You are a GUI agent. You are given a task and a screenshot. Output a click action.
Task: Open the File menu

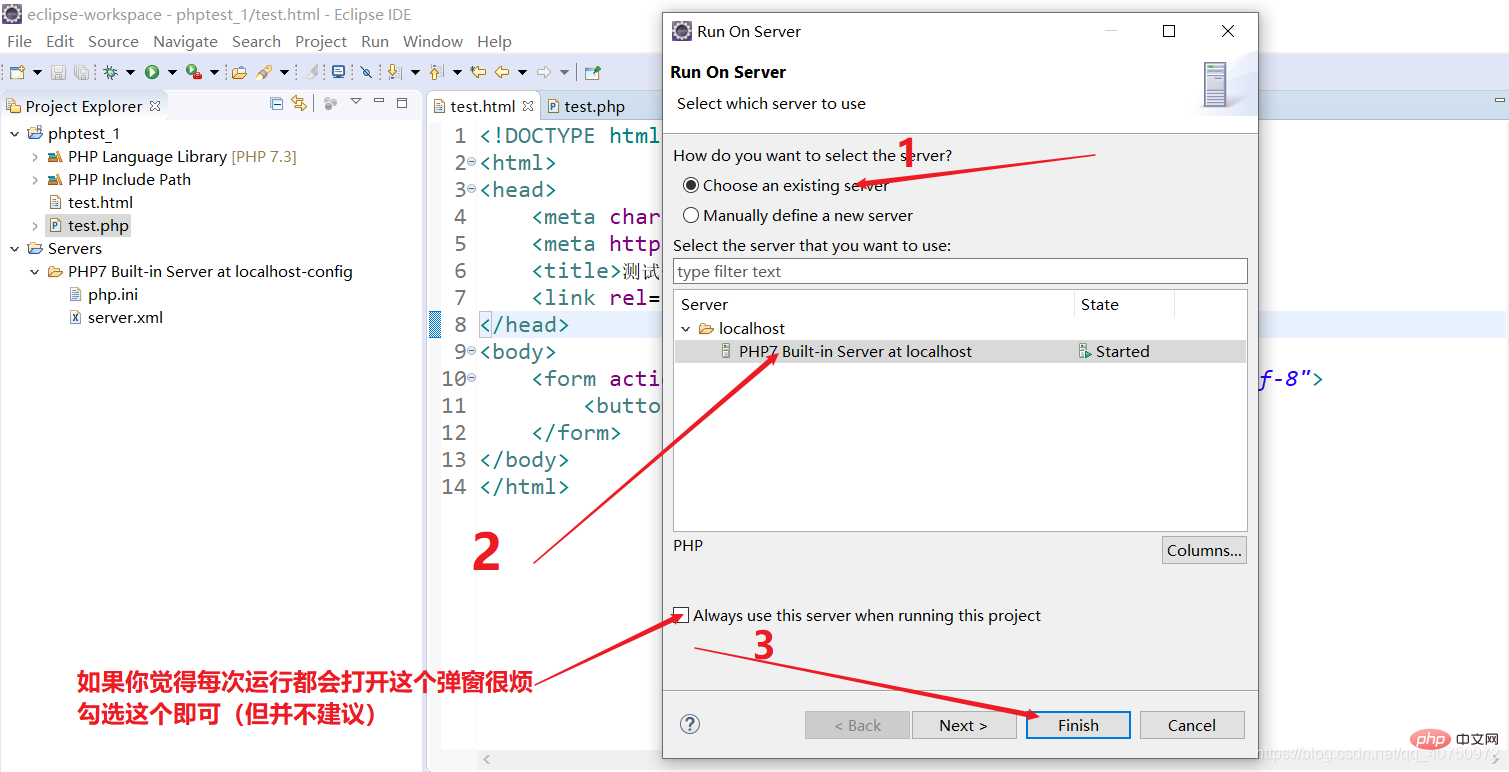pyautogui.click(x=19, y=41)
